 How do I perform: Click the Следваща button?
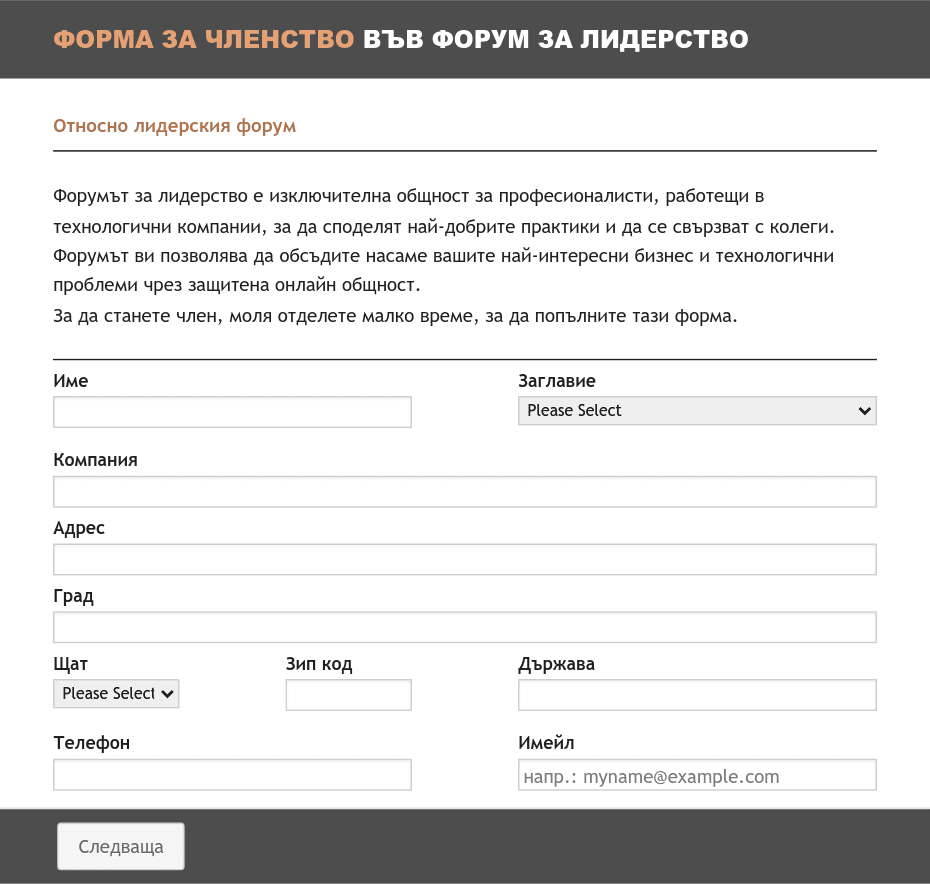click(121, 846)
